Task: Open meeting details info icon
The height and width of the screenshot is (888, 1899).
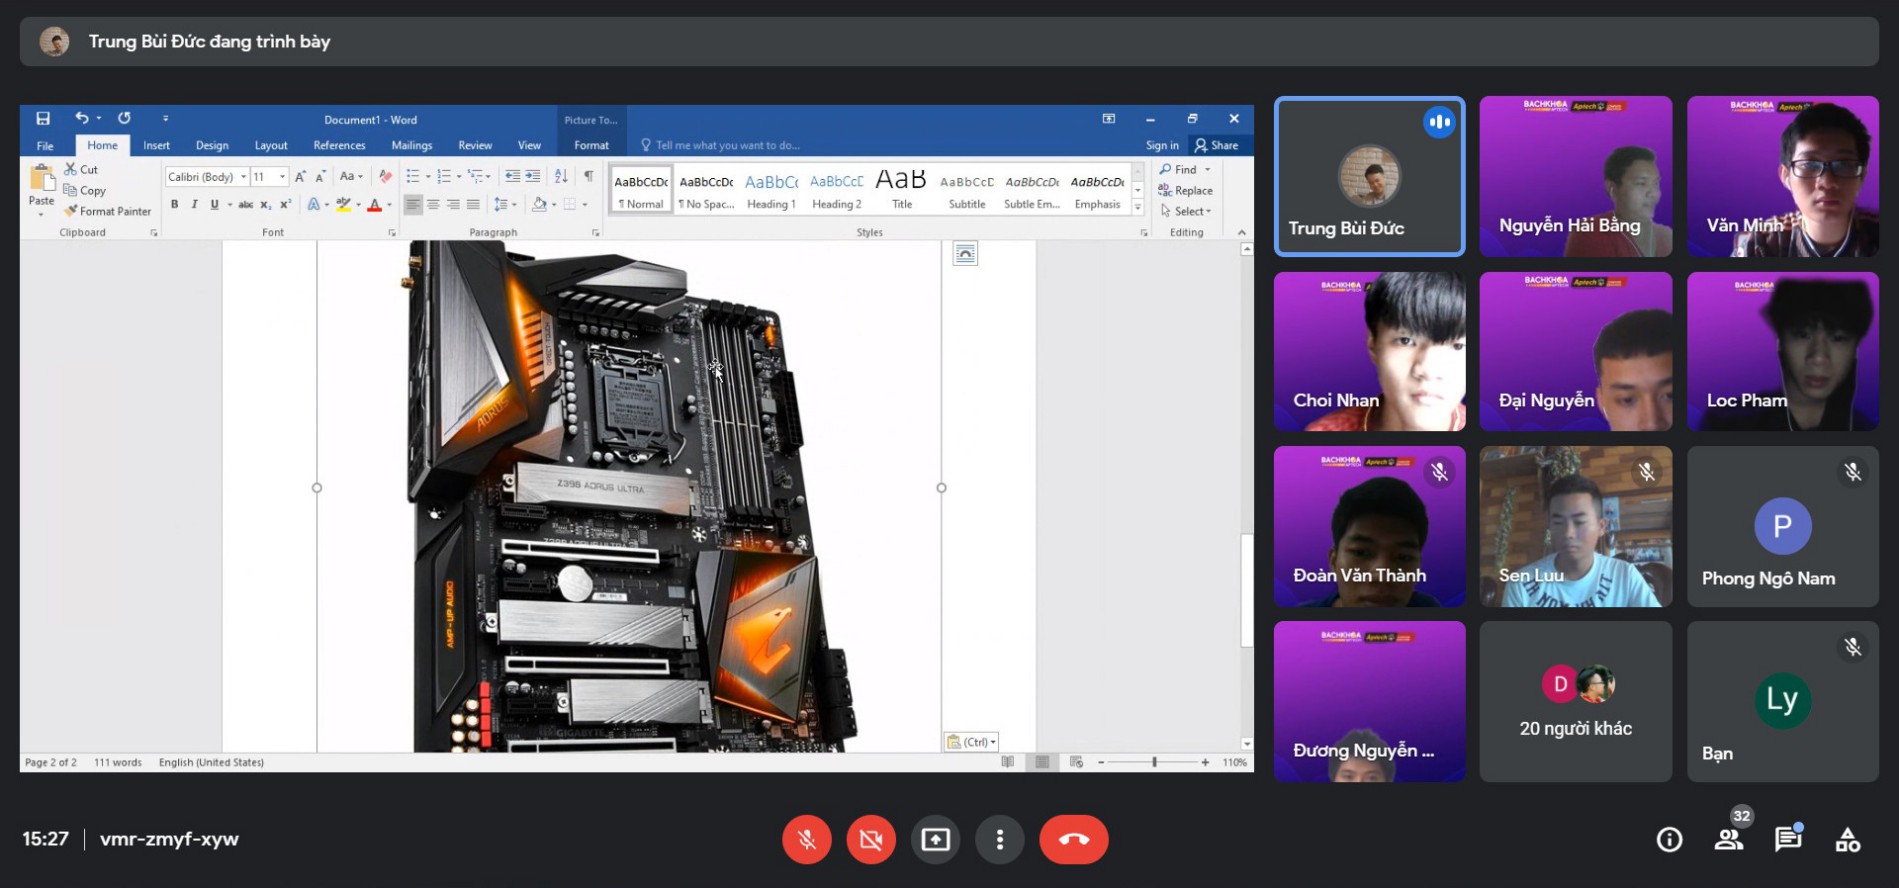Action: [1669, 839]
